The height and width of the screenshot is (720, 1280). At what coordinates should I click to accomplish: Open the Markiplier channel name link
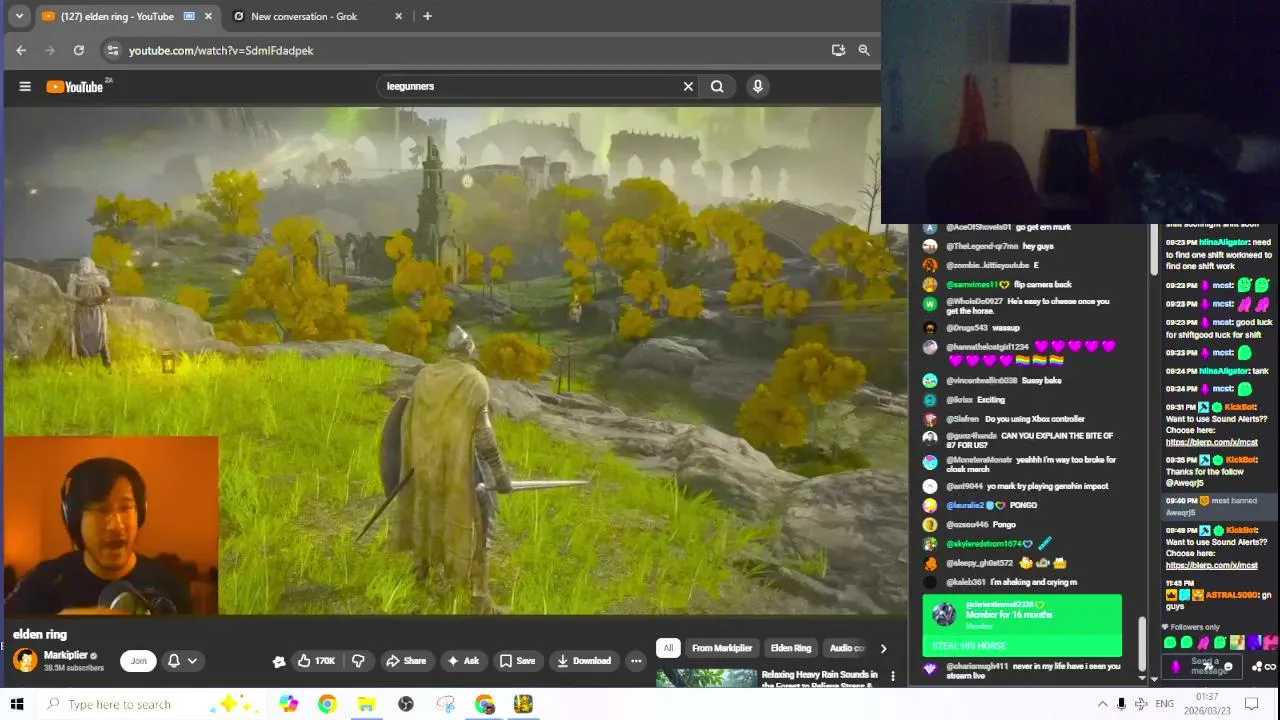pyautogui.click(x=65, y=655)
